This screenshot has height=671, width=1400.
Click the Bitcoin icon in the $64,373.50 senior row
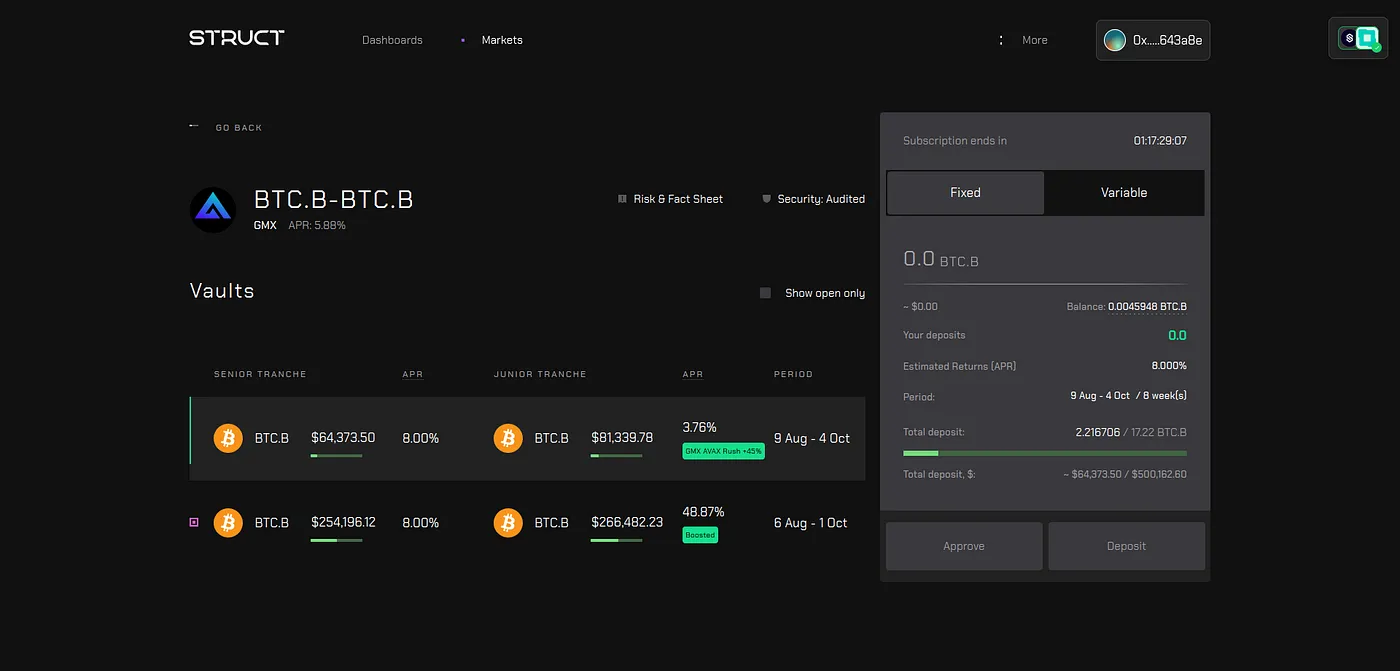(x=228, y=438)
